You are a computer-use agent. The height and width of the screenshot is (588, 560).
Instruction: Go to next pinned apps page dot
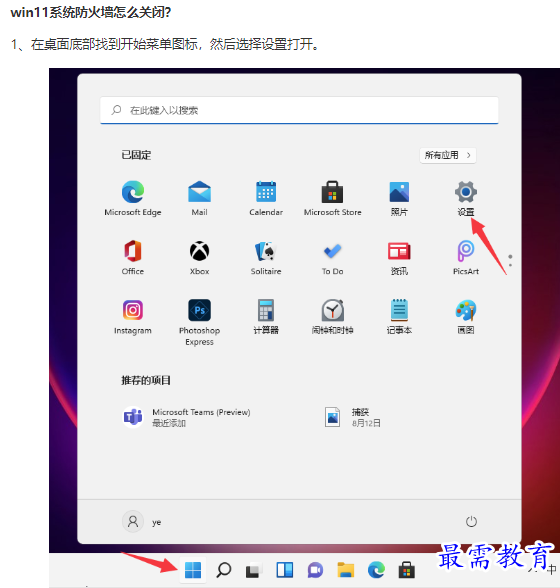click(x=510, y=265)
